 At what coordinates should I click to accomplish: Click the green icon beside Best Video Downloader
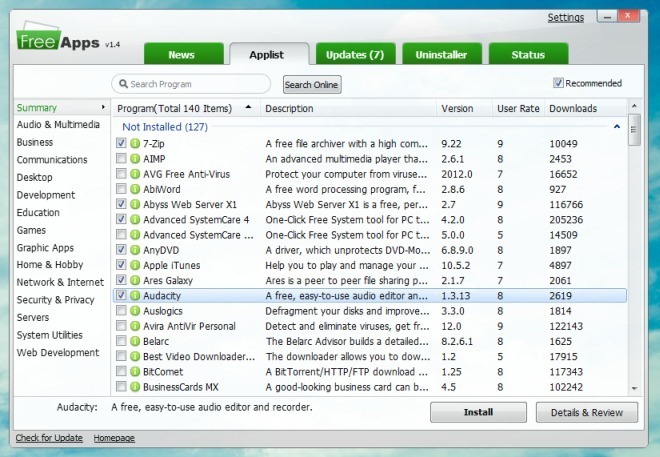pos(135,356)
